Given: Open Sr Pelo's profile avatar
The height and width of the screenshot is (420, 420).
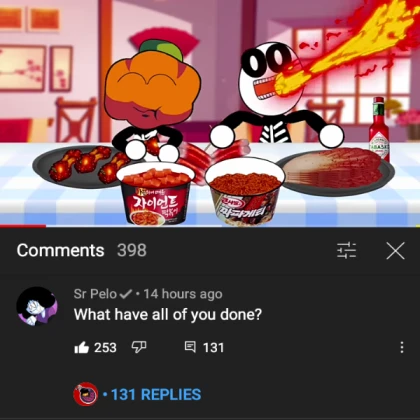Looking at the screenshot, I should point(37,306).
